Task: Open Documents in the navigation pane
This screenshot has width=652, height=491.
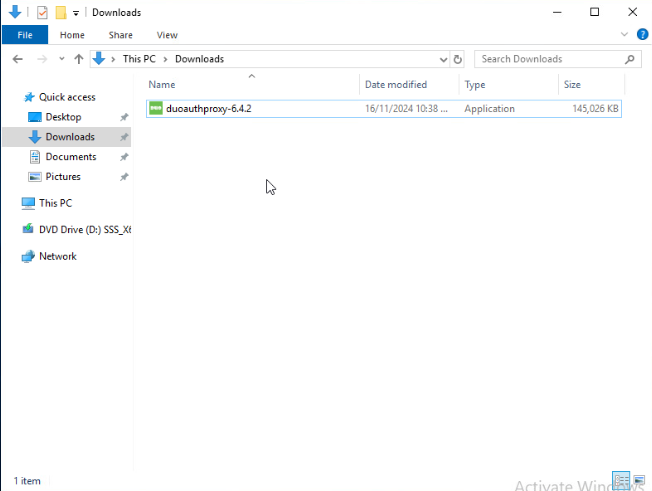Action: pos(71,157)
